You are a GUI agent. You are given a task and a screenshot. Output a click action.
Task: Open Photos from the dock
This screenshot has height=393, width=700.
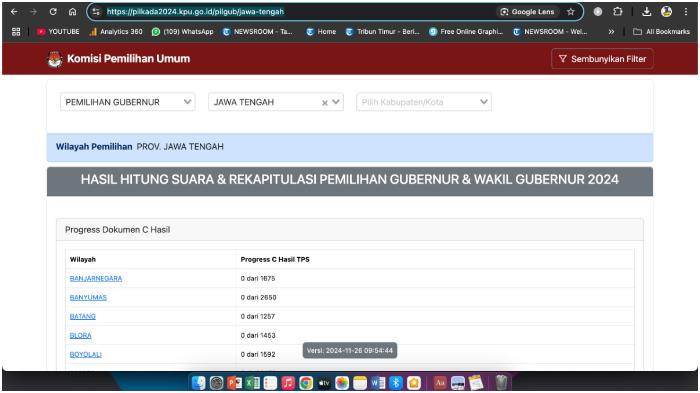[x=342, y=383]
